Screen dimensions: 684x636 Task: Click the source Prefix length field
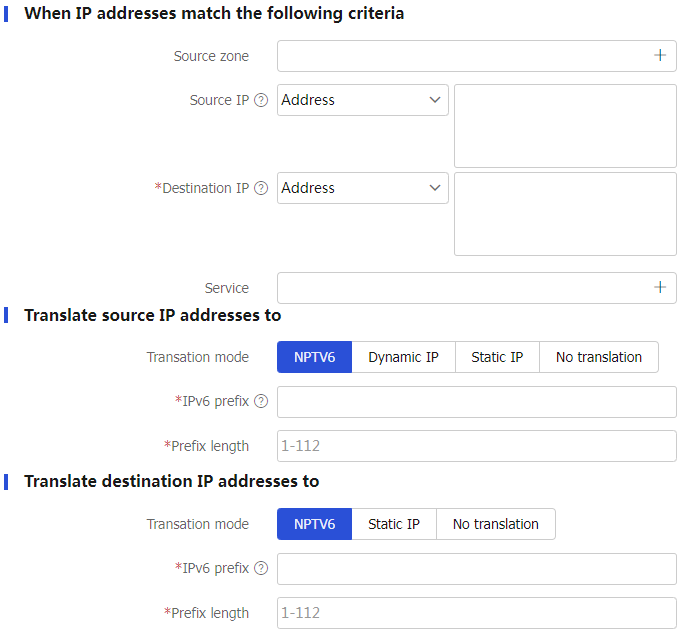click(x=477, y=446)
